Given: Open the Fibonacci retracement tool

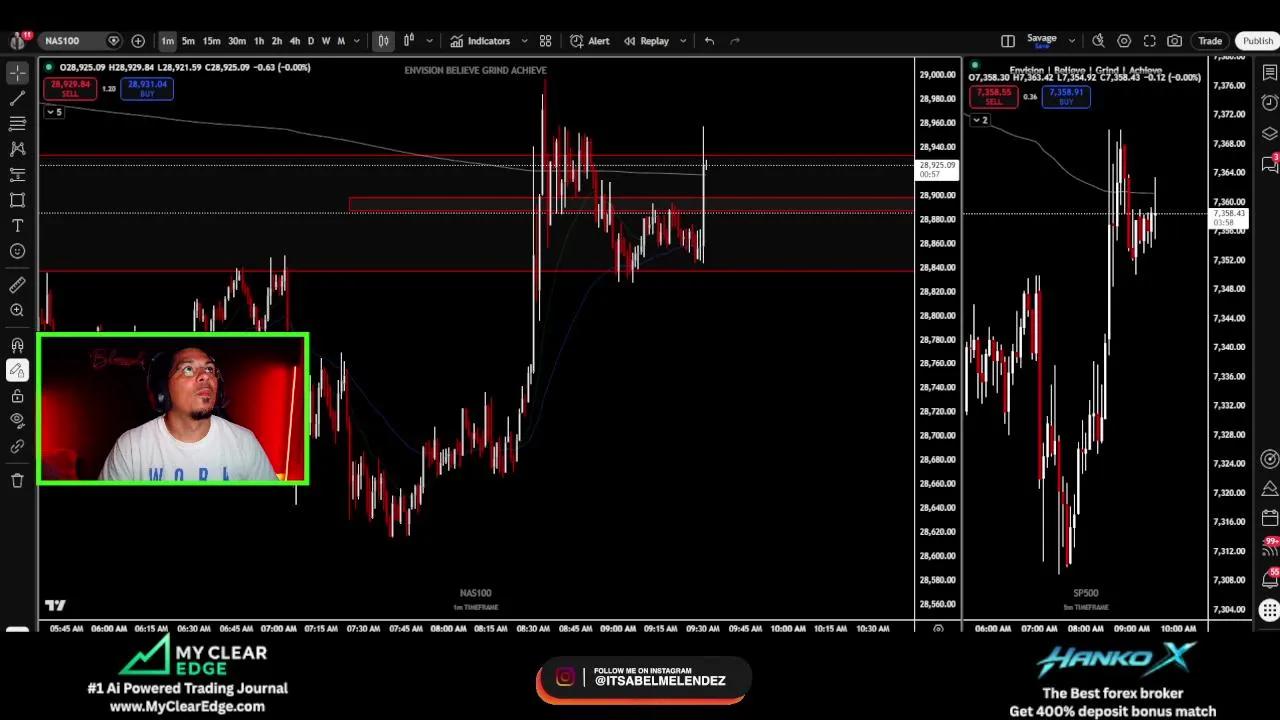Looking at the screenshot, I should point(17,123).
